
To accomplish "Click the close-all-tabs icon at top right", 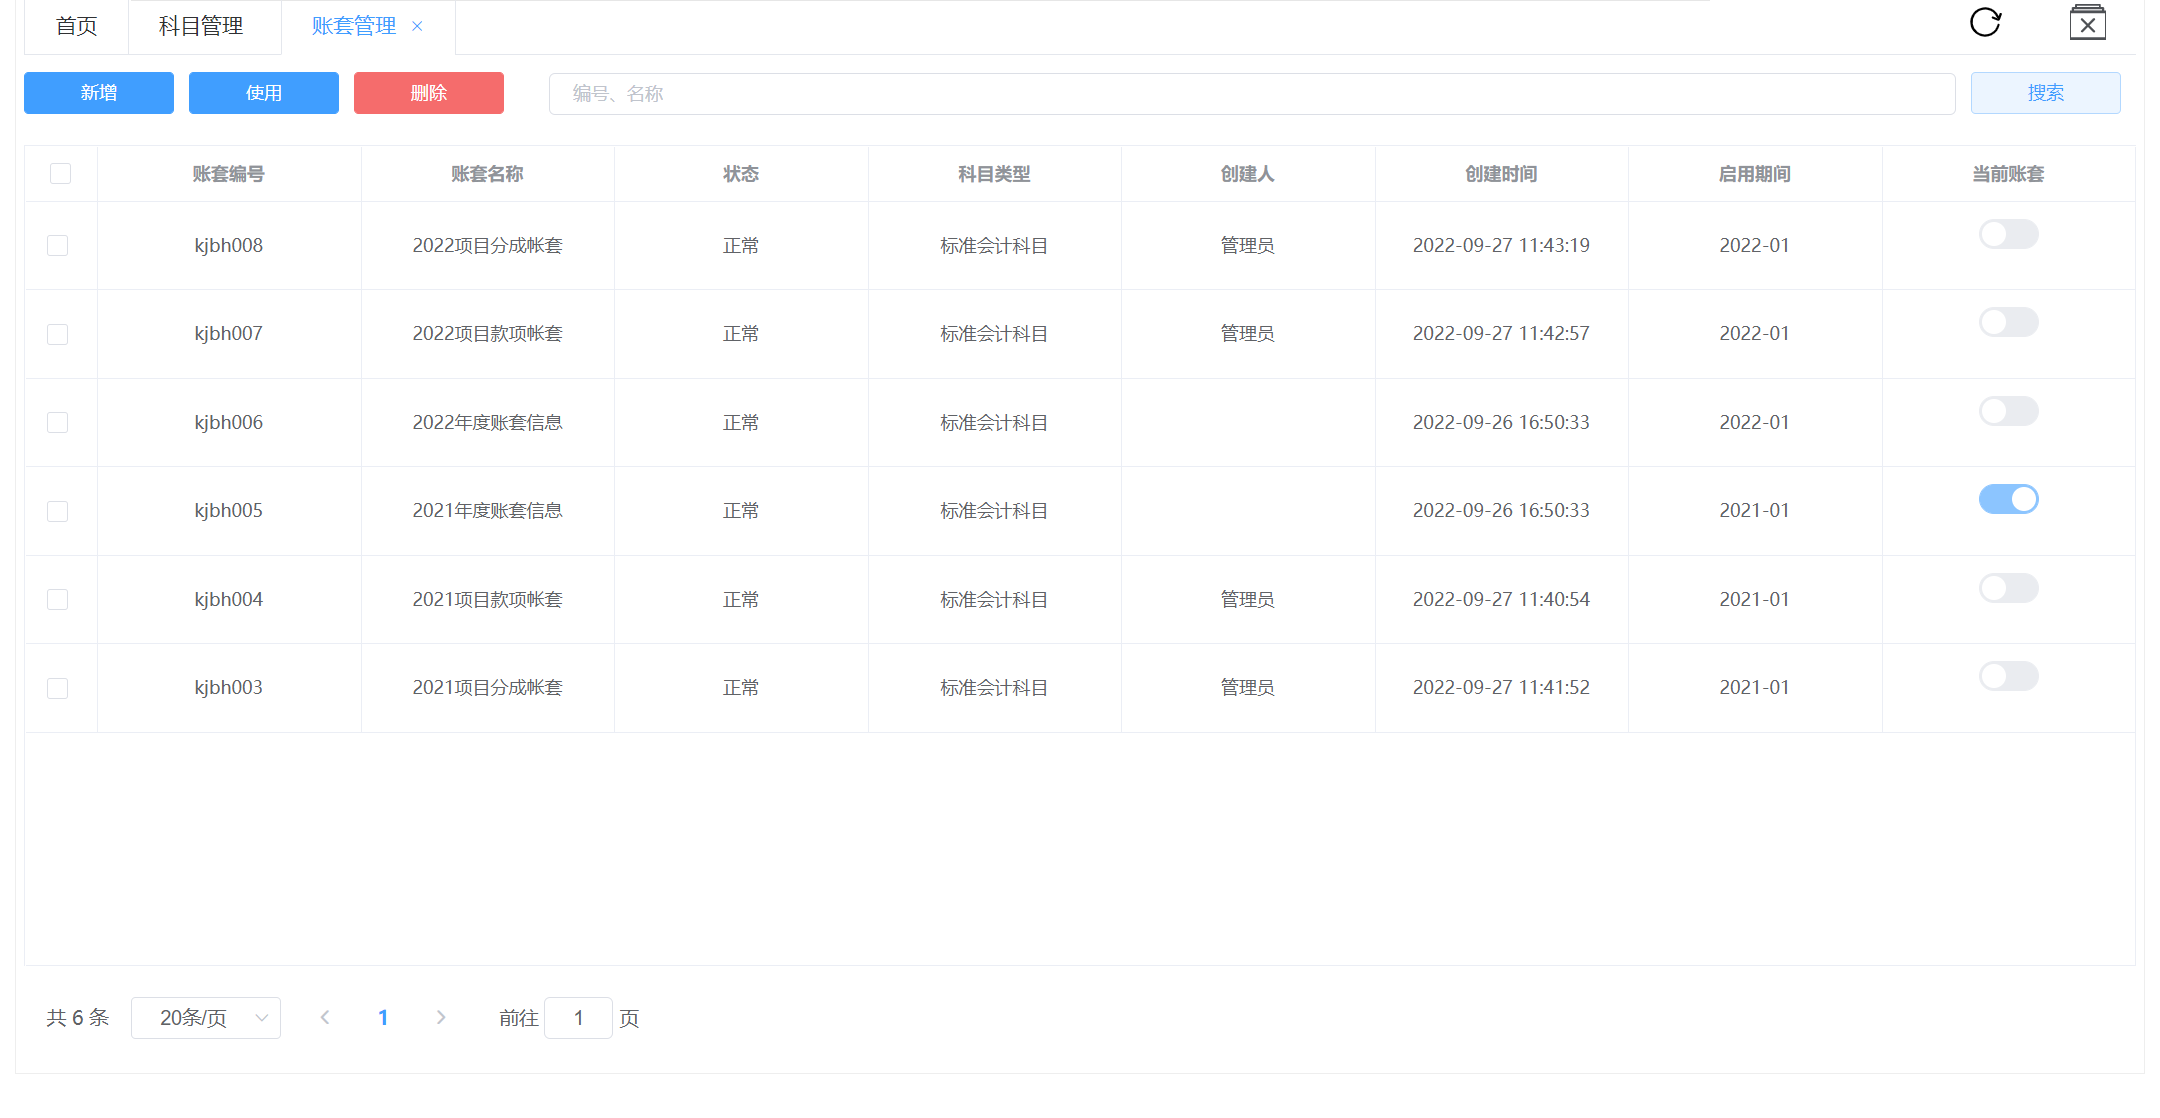I will [x=2087, y=23].
